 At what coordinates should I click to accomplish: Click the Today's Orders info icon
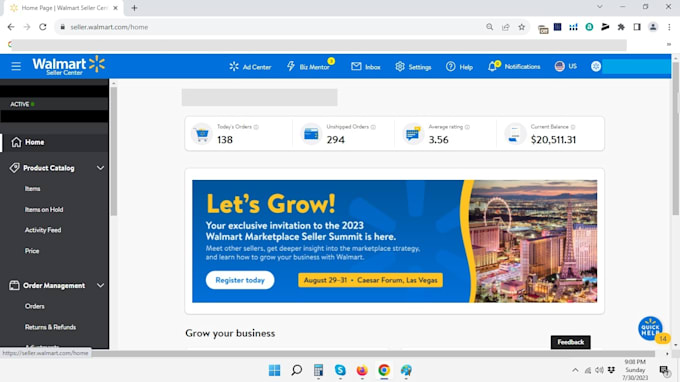point(256,127)
